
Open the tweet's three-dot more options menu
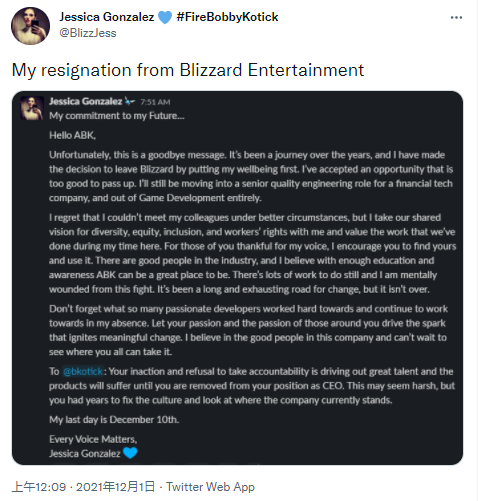(x=456, y=18)
